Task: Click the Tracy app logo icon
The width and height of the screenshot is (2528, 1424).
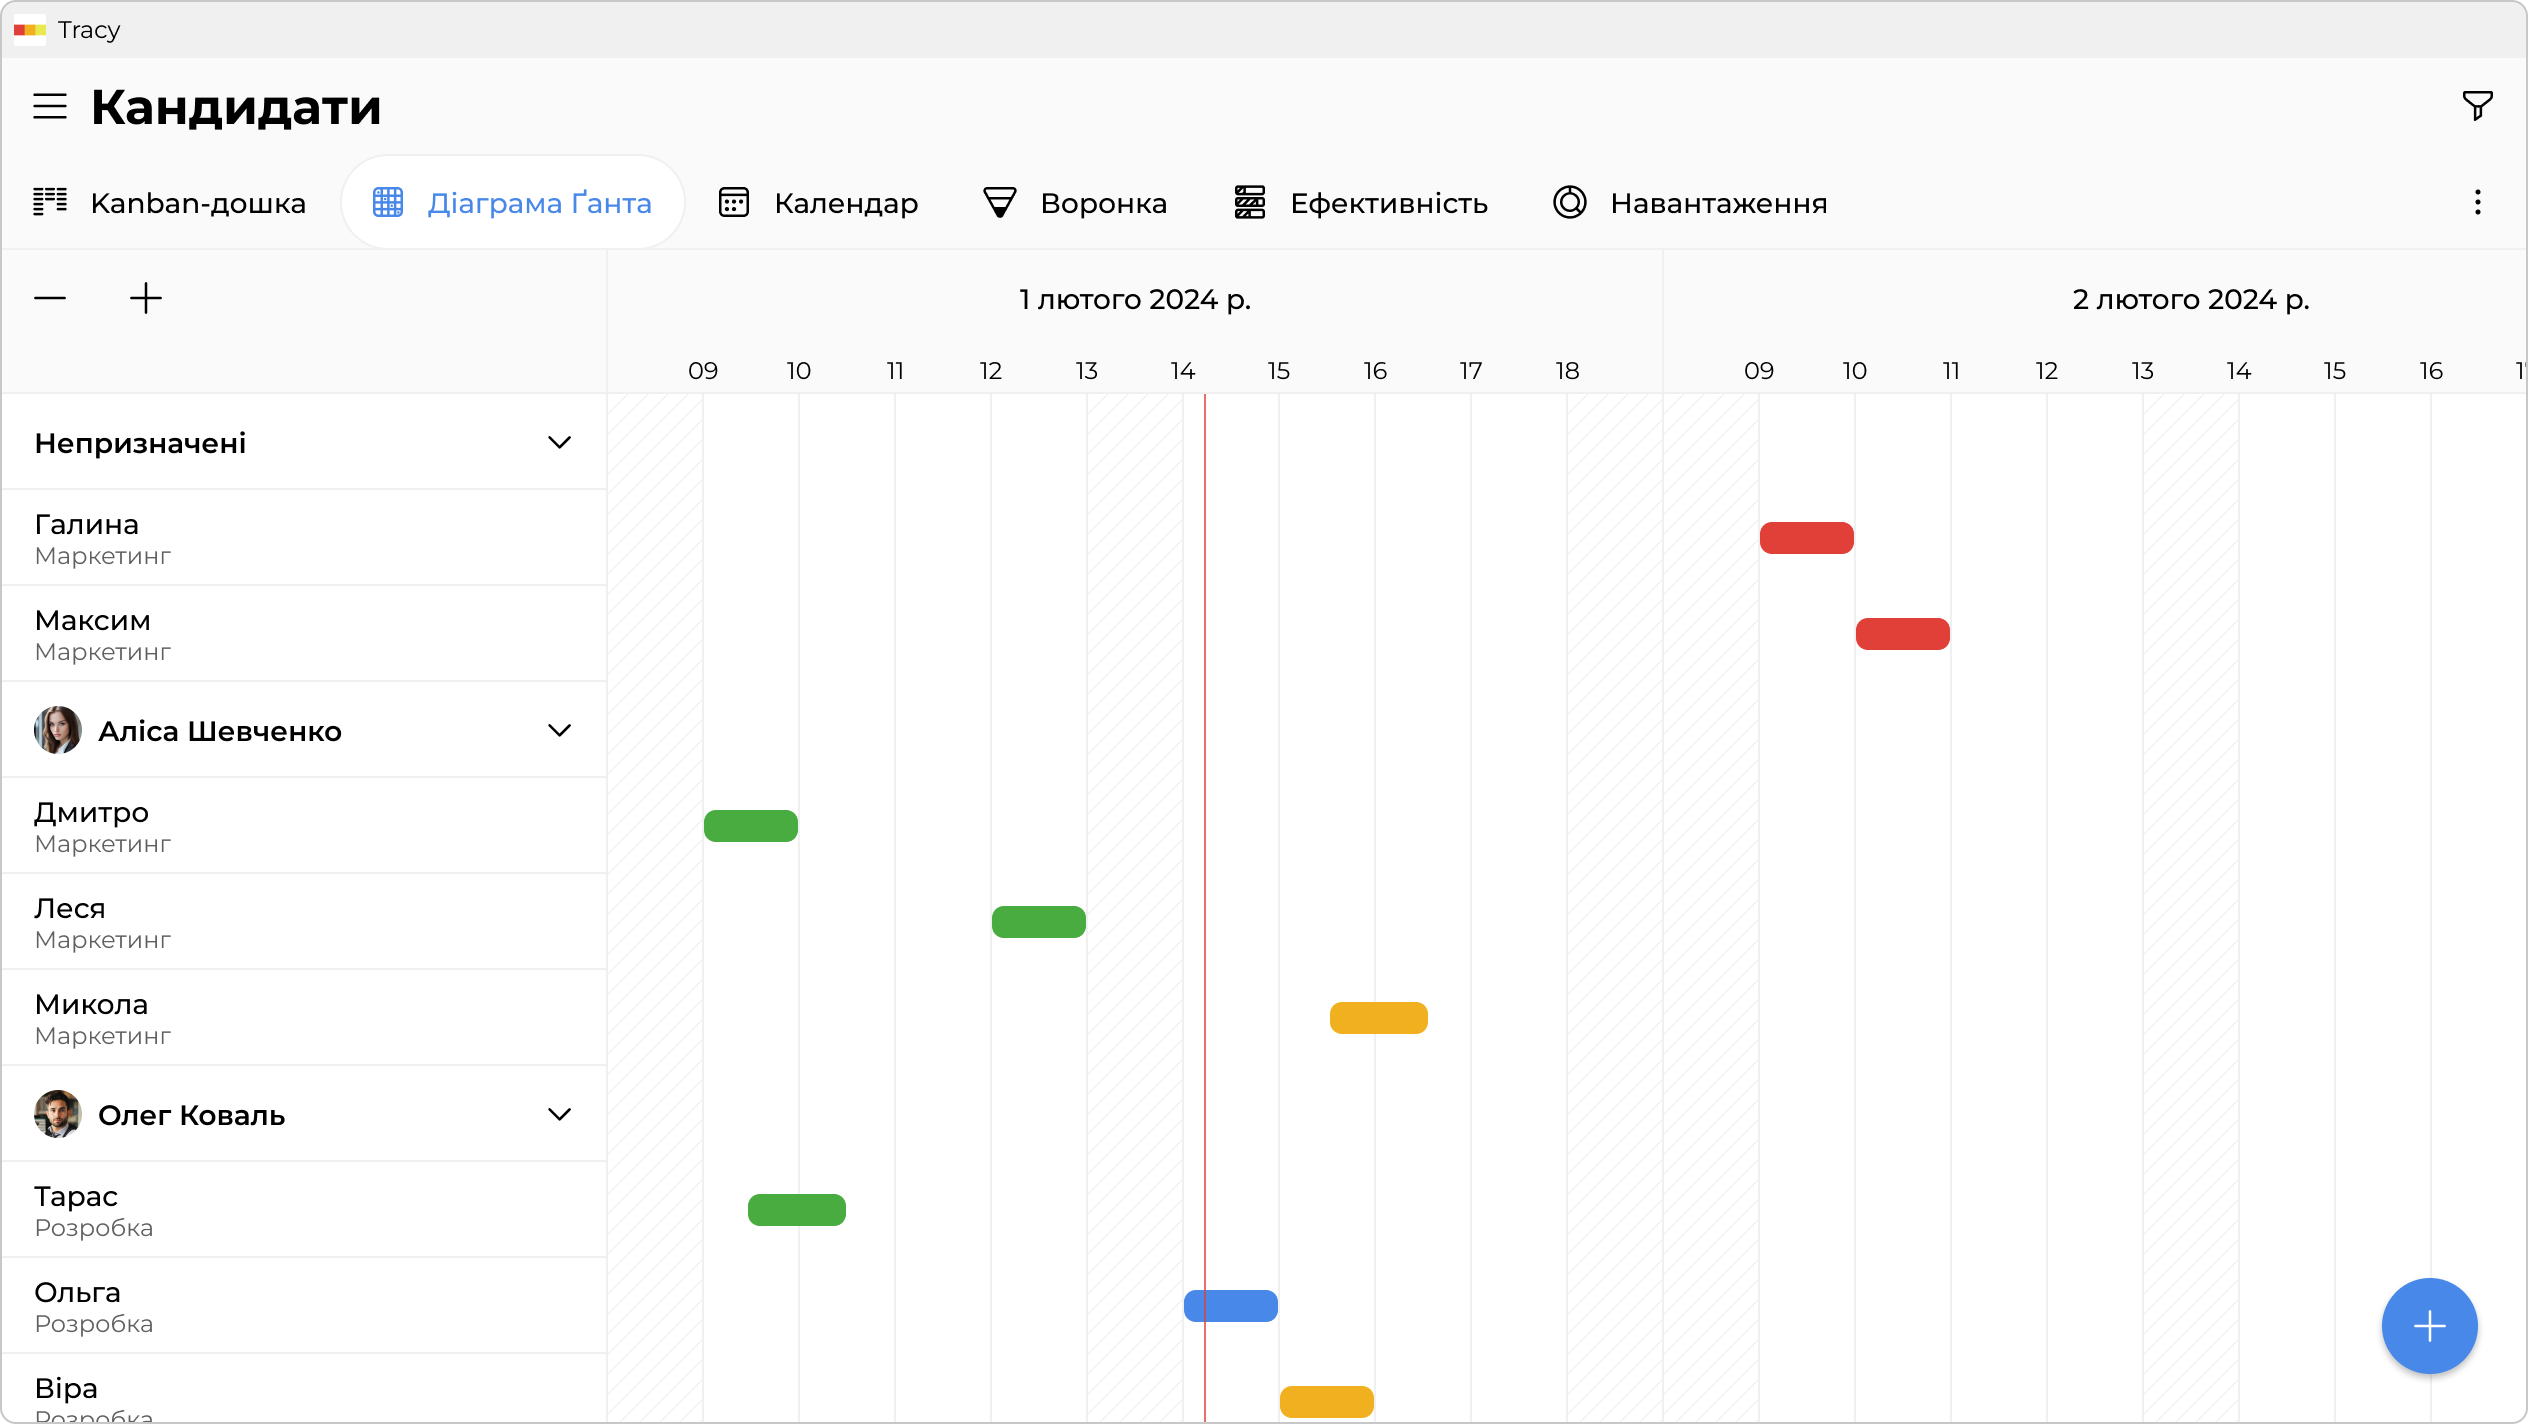Action: pos(30,30)
